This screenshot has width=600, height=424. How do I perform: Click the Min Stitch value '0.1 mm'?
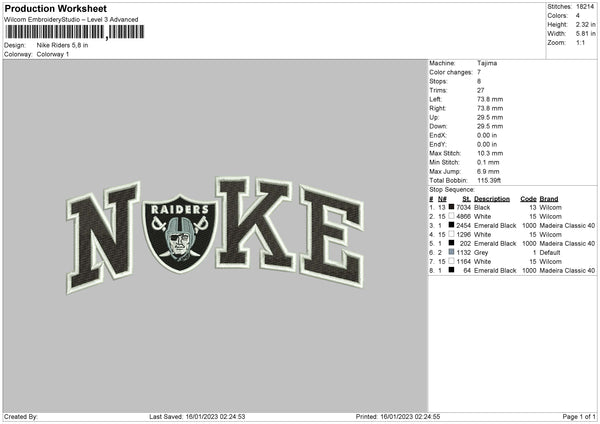(x=488, y=163)
